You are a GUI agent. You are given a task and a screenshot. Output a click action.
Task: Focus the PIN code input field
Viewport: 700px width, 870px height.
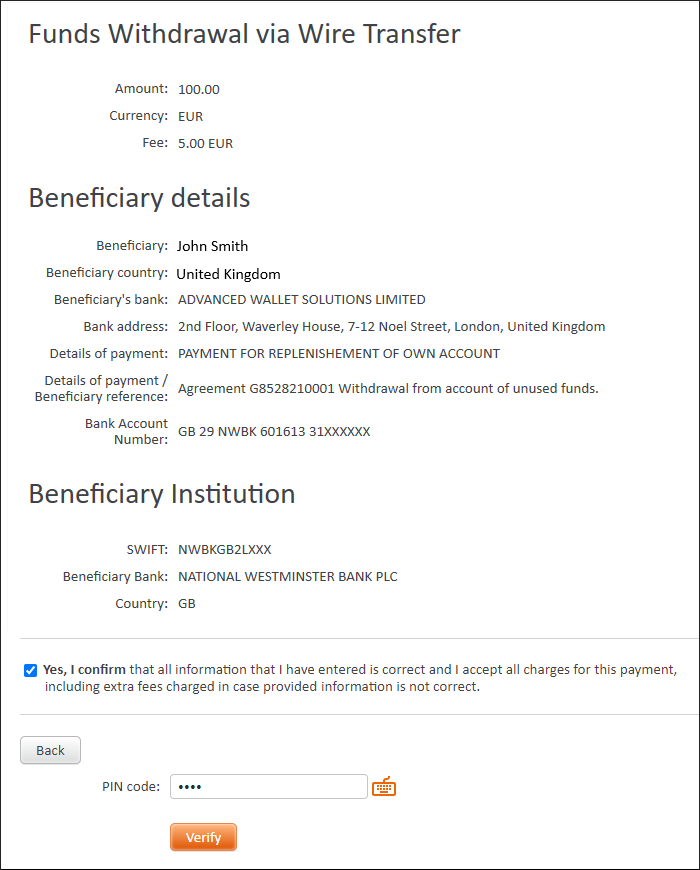[268, 786]
